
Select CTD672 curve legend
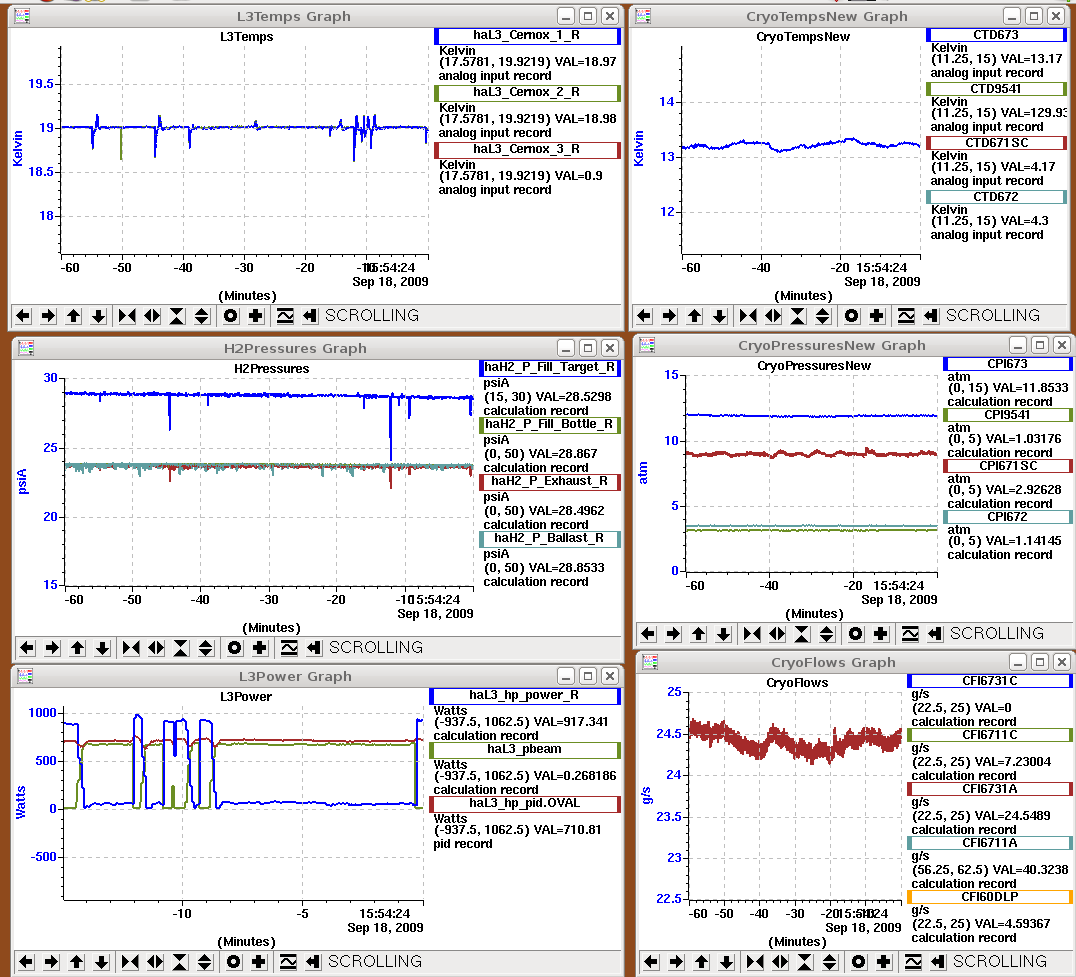coord(996,197)
